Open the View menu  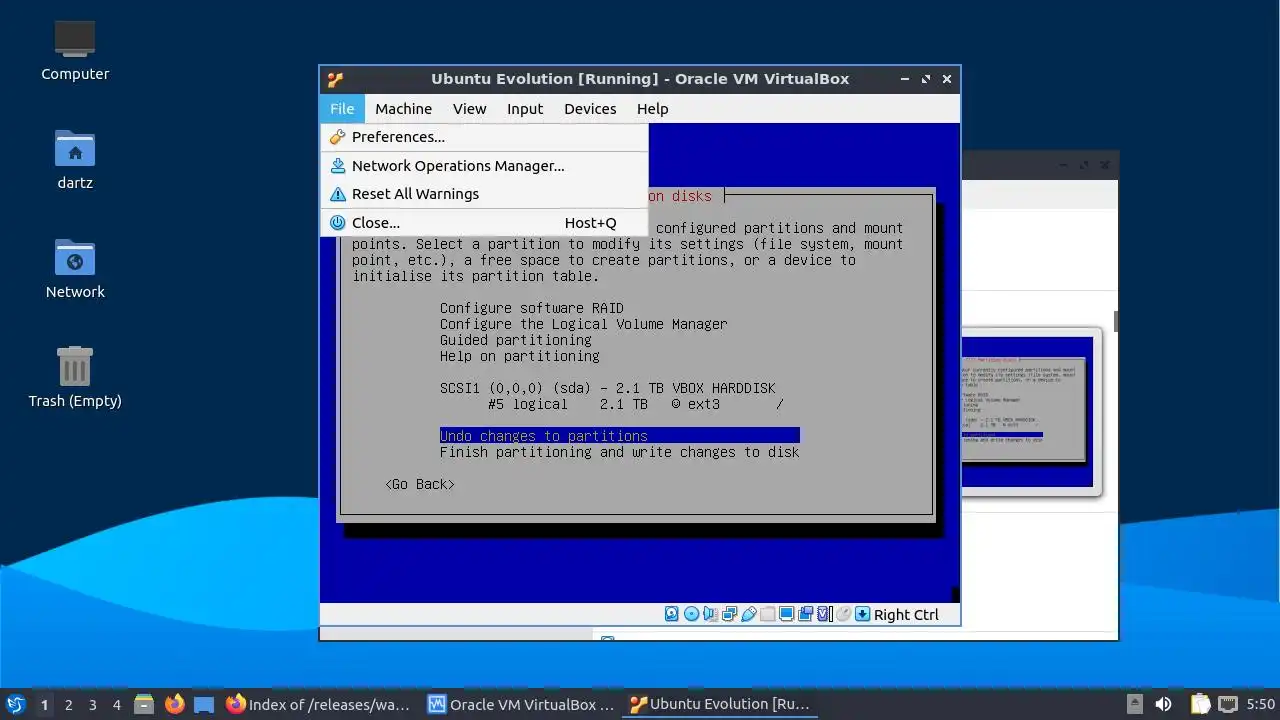tap(469, 109)
